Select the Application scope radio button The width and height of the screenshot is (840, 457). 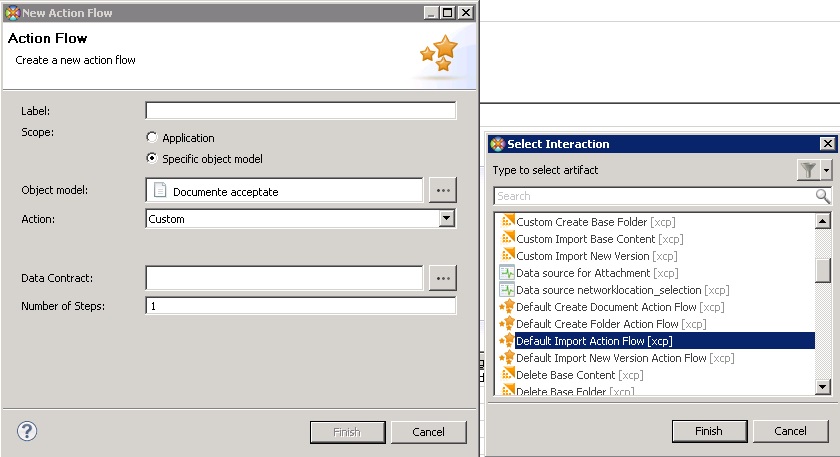click(x=152, y=137)
